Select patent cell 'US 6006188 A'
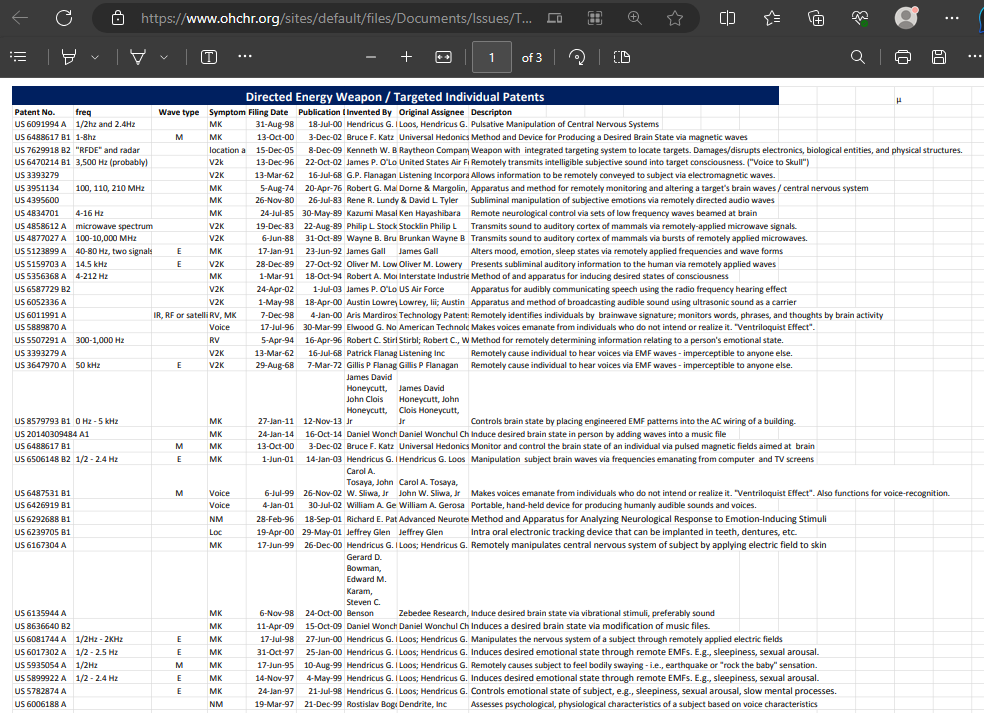 pyautogui.click(x=40, y=704)
